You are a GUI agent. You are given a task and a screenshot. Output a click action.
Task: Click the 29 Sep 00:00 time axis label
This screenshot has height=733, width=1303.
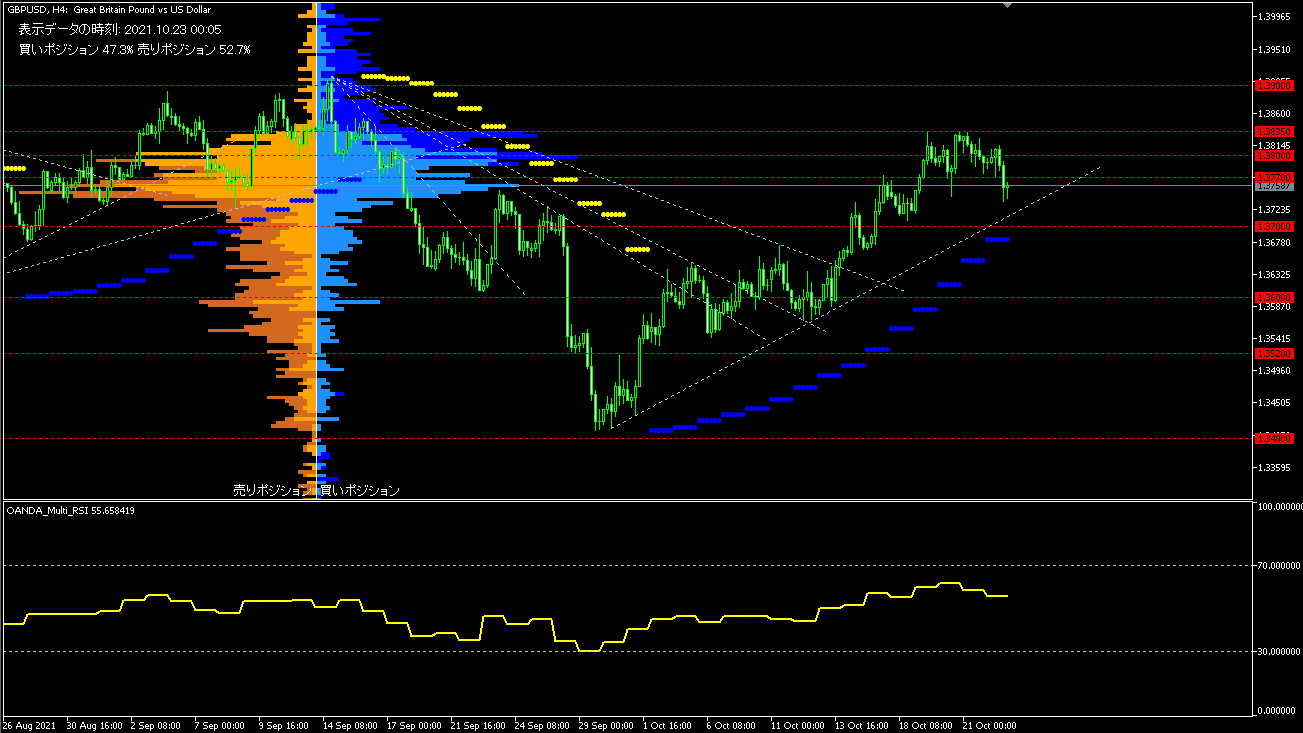pyautogui.click(x=606, y=724)
